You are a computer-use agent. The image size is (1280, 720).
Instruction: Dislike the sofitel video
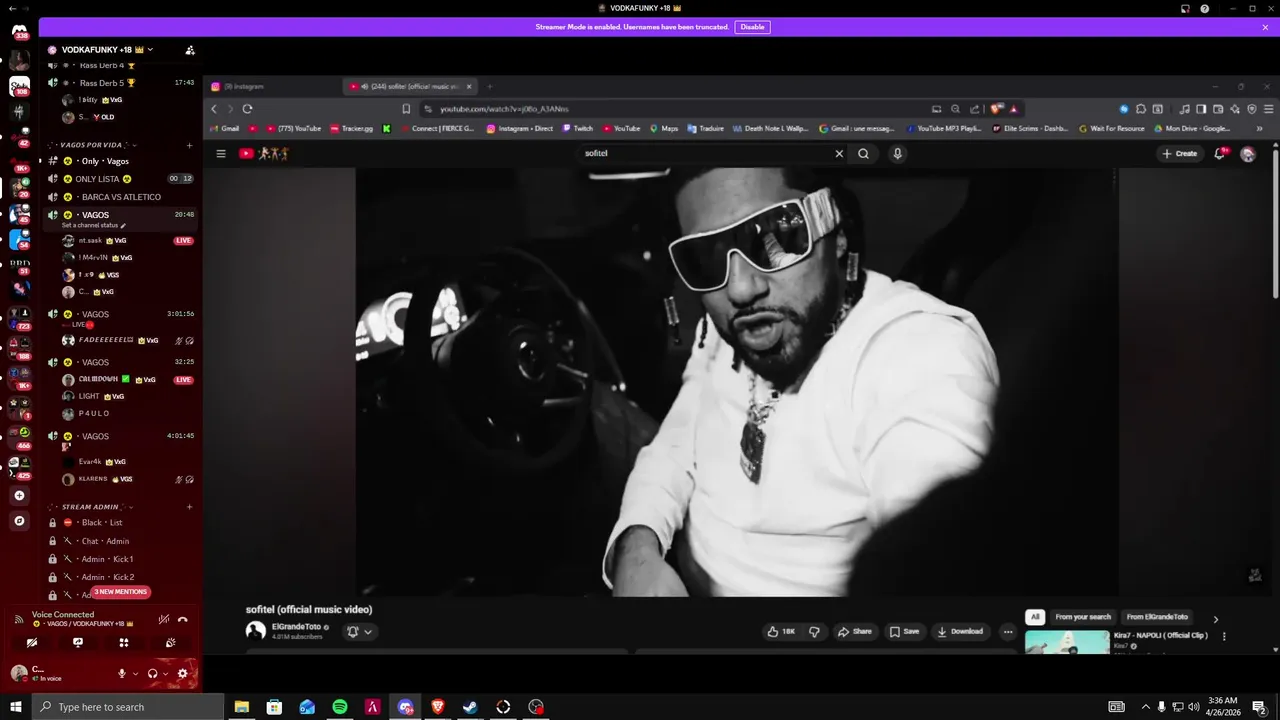[814, 632]
